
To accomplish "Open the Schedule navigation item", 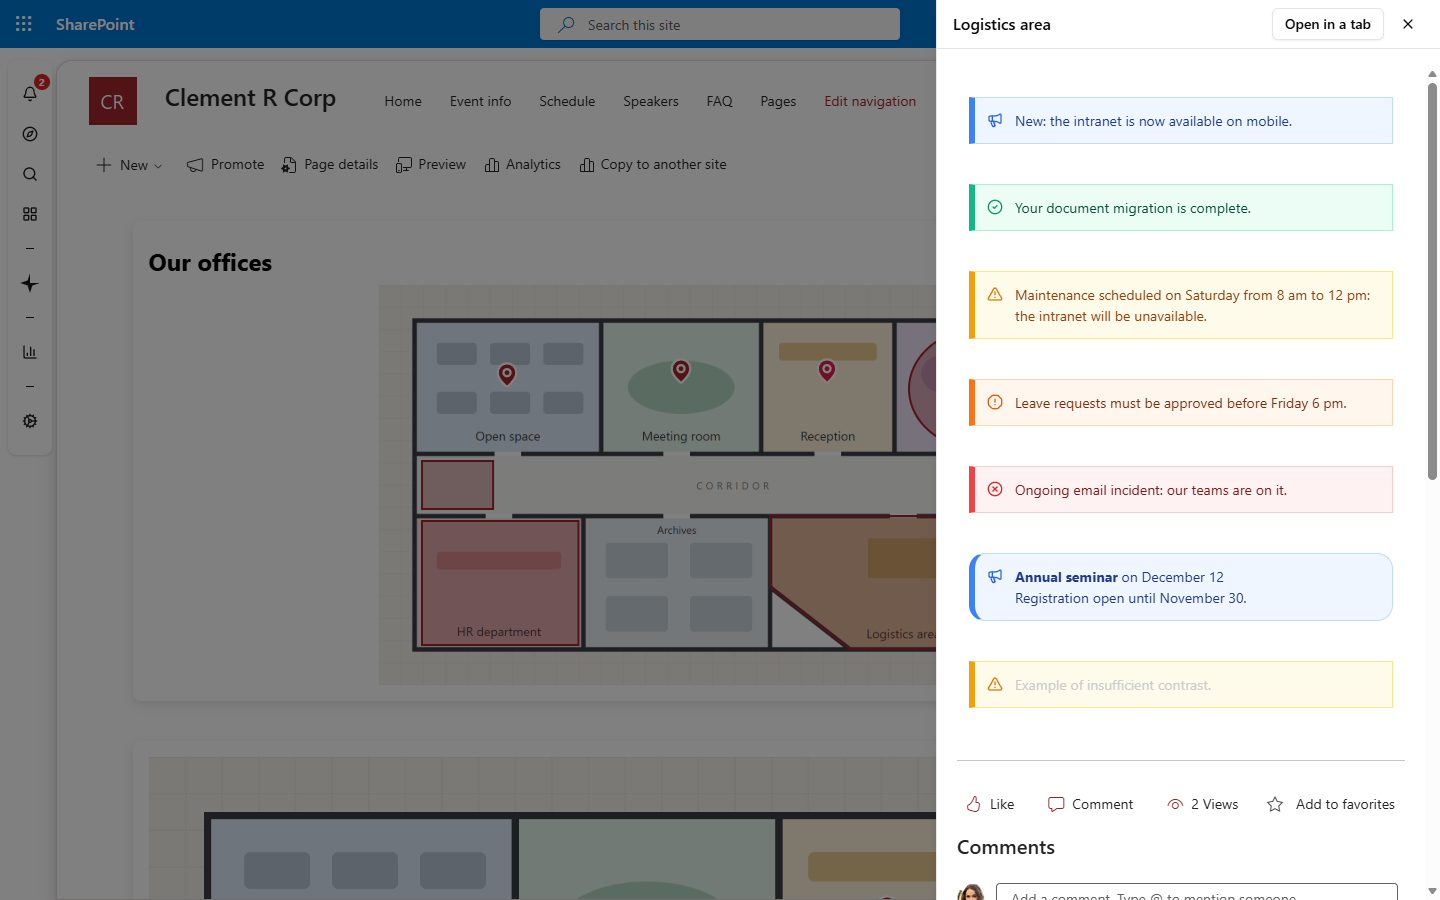I will 567,101.
